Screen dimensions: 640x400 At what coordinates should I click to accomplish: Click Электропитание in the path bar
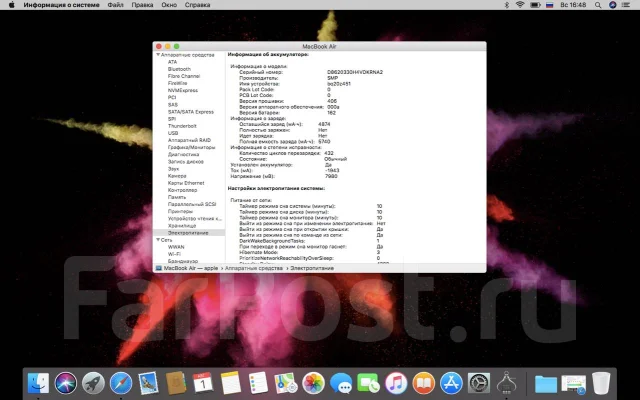pos(312,268)
